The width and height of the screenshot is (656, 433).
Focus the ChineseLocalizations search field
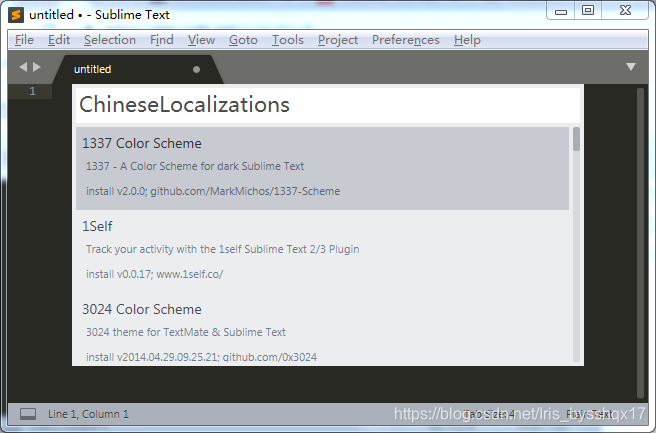328,105
